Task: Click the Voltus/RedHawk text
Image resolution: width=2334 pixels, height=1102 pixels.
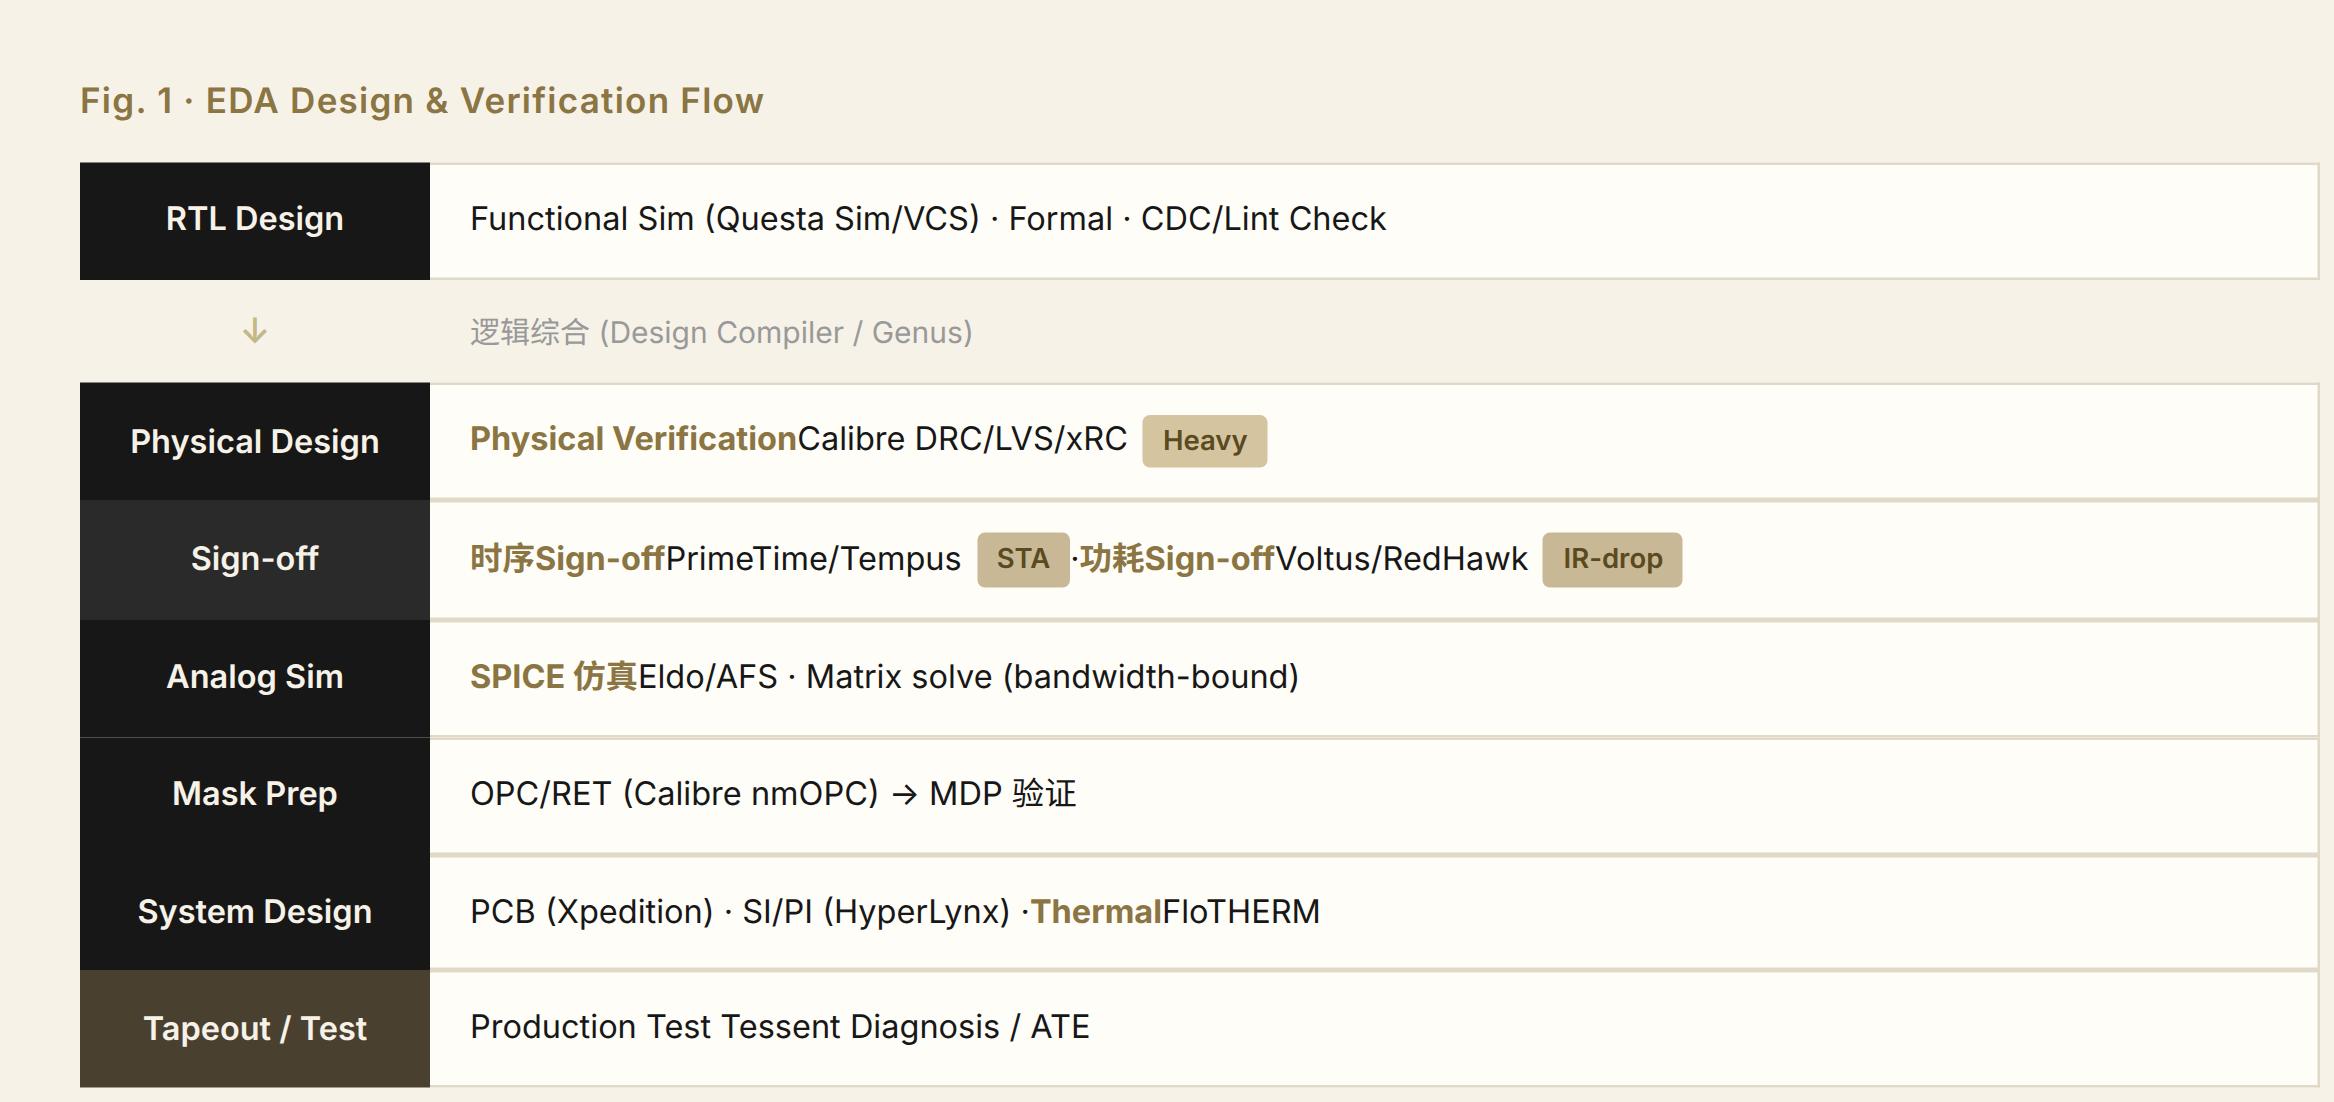Action: (x=1401, y=559)
